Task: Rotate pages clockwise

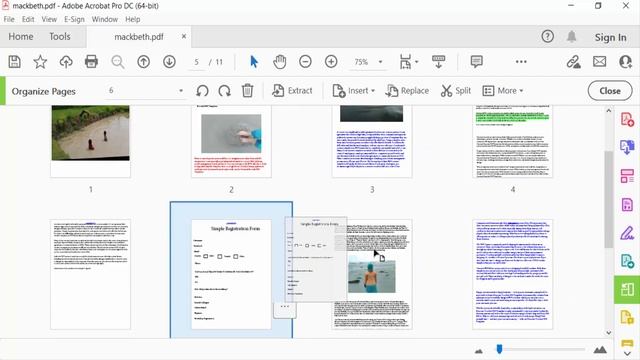Action: 224,91
